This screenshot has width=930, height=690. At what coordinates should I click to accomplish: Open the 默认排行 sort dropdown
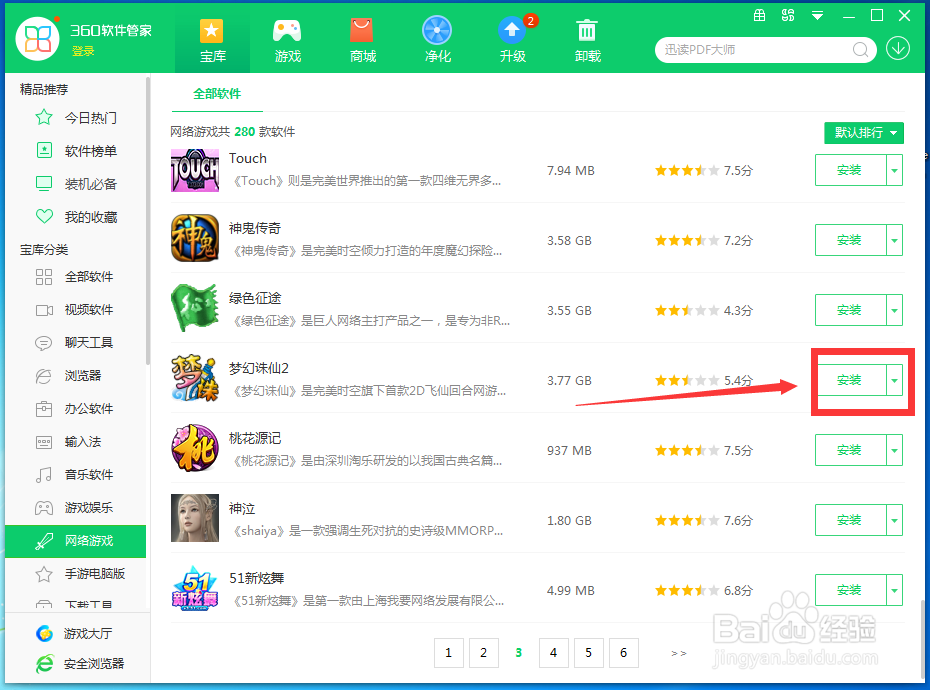[x=864, y=133]
